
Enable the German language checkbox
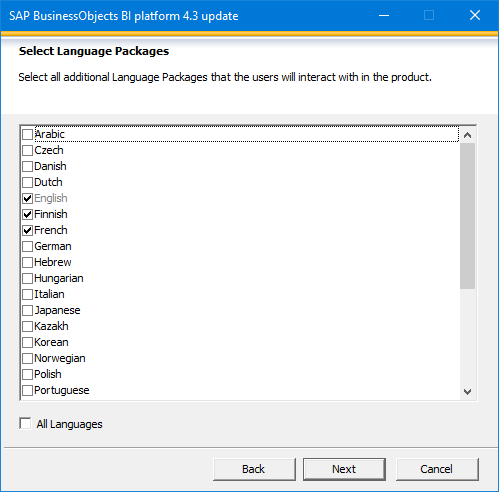pyautogui.click(x=27, y=246)
